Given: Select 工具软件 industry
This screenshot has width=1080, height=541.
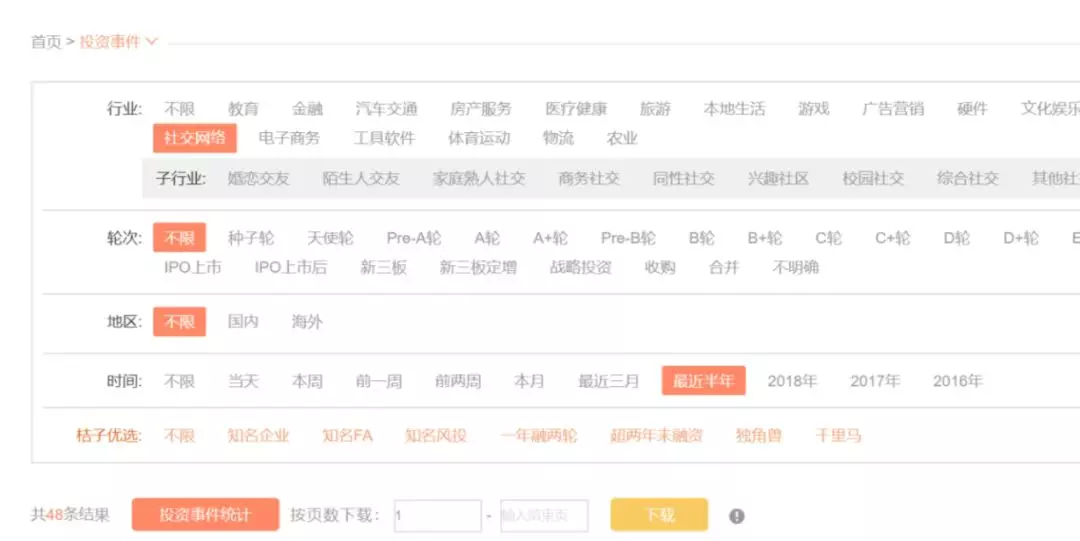Looking at the screenshot, I should tap(384, 138).
